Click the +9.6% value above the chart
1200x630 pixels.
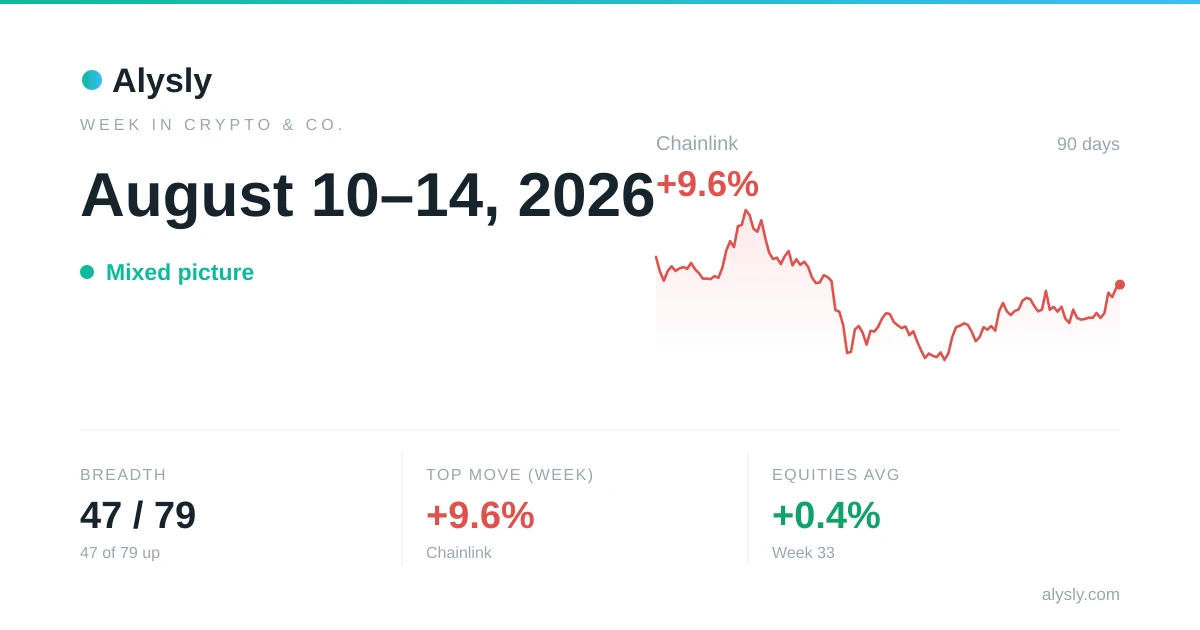coord(707,184)
